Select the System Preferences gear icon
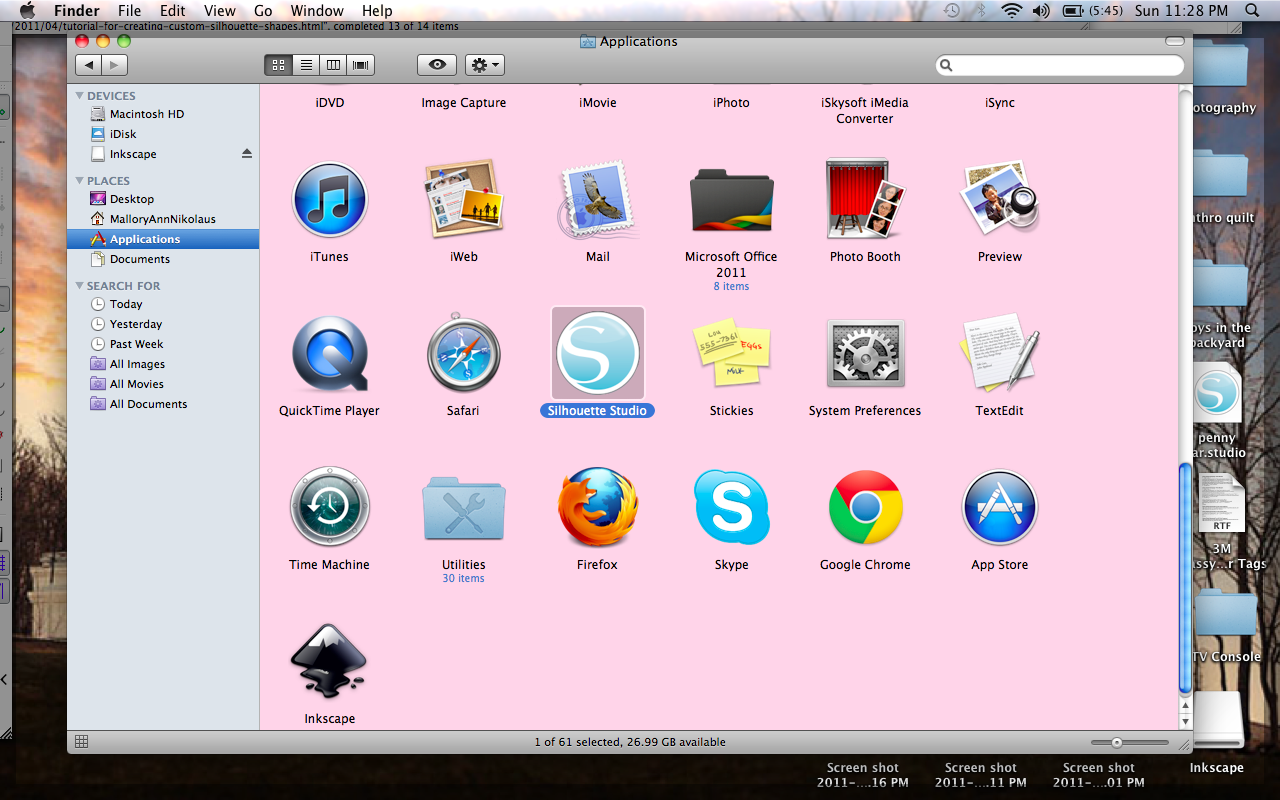 click(x=865, y=355)
